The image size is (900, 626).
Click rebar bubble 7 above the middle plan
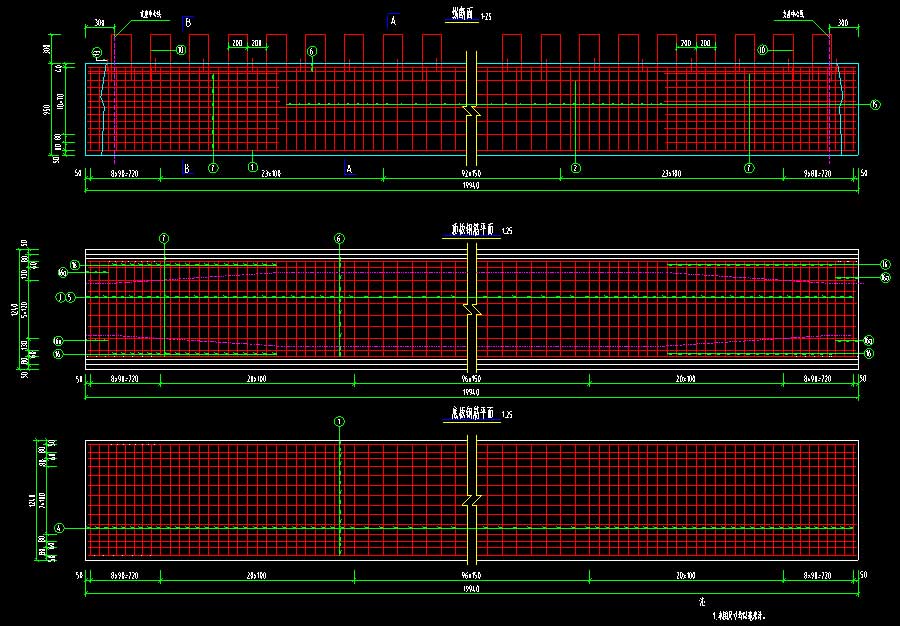pos(164,238)
